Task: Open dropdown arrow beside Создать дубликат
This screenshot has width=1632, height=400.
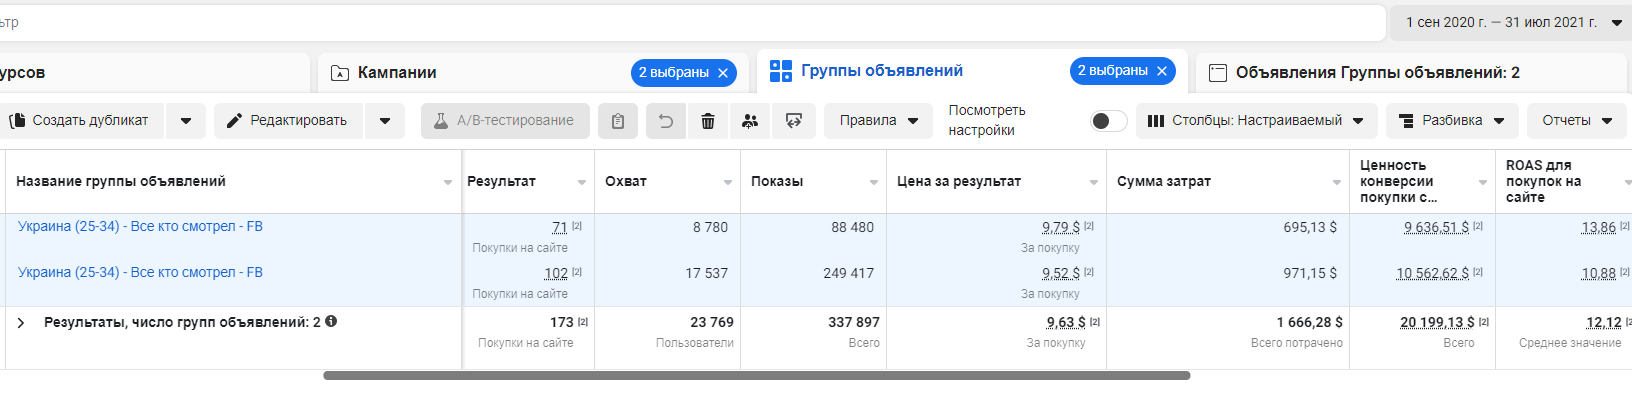Action: (186, 121)
